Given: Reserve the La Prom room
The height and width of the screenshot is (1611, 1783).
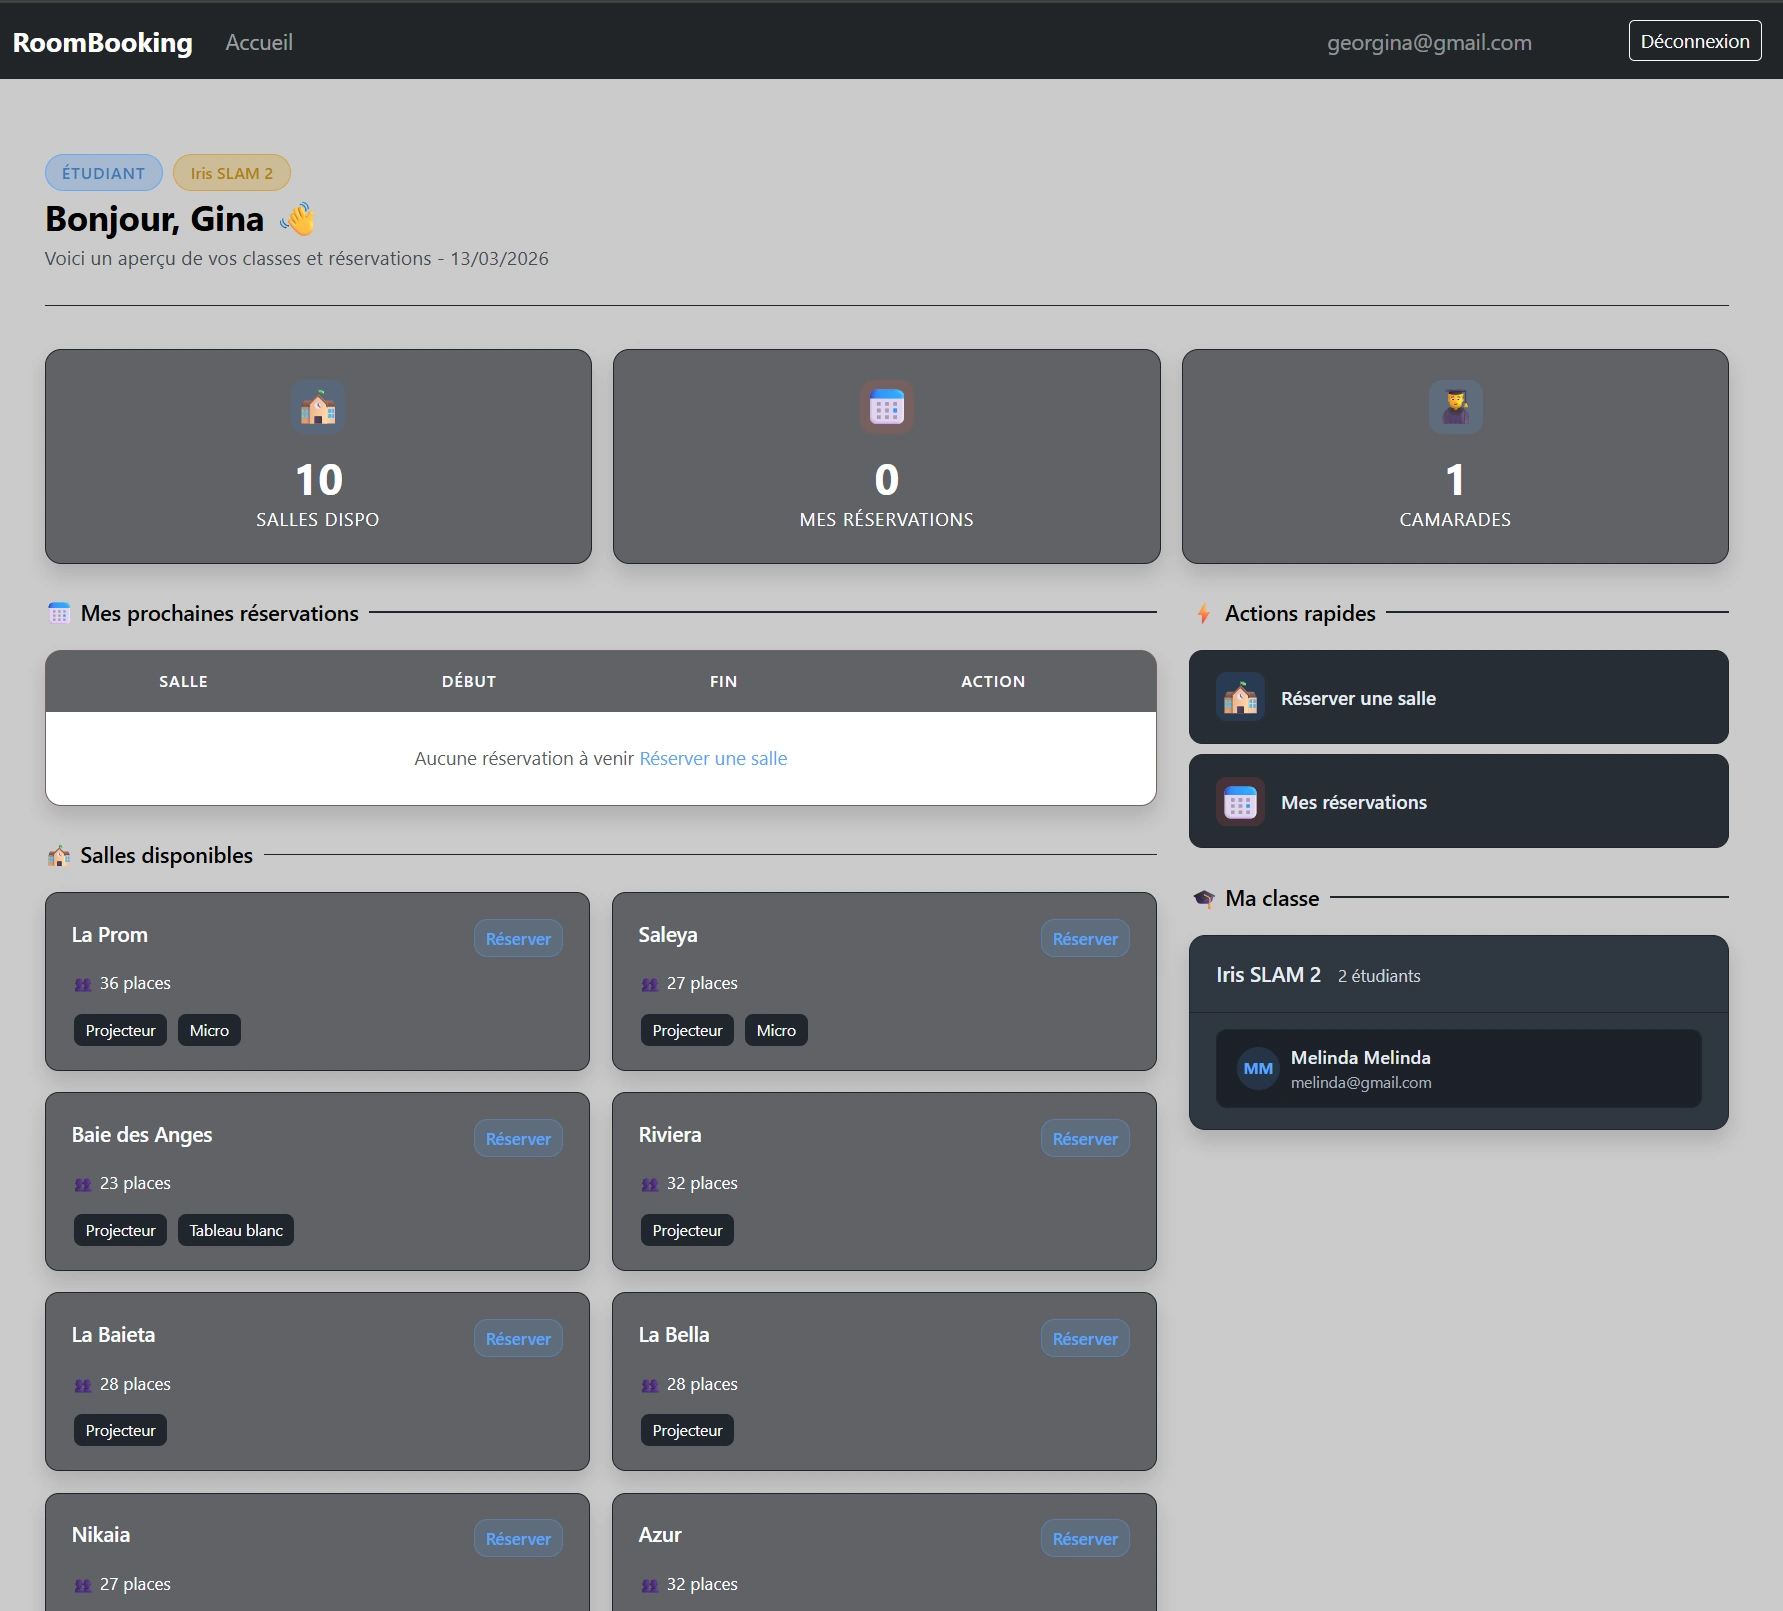Looking at the screenshot, I should [x=518, y=939].
